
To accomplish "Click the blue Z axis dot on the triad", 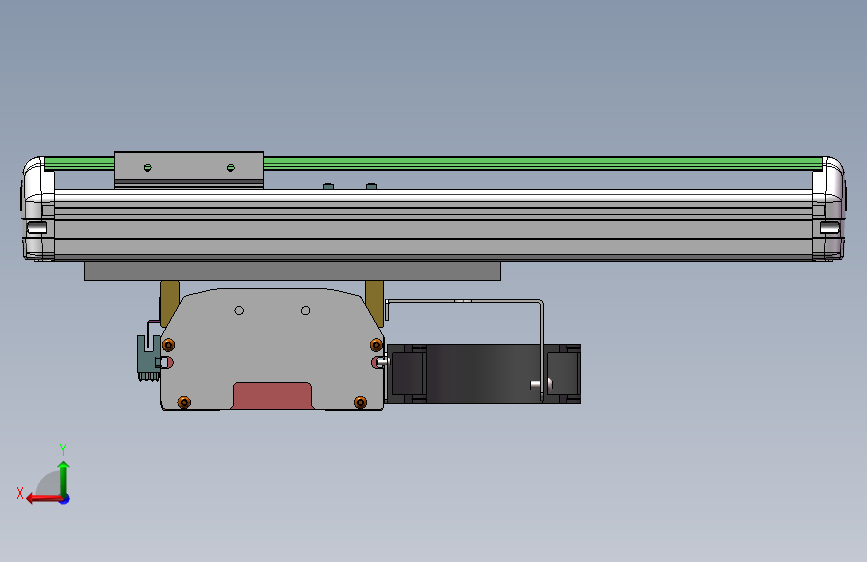I will (65, 499).
